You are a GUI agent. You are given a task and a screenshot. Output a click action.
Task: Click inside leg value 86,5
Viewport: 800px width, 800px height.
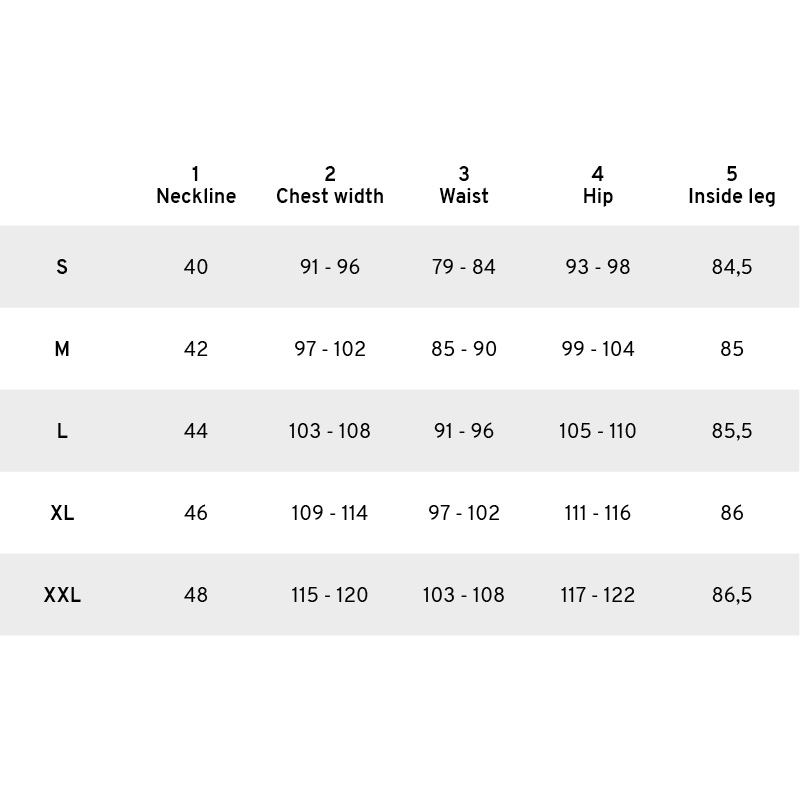point(732,595)
